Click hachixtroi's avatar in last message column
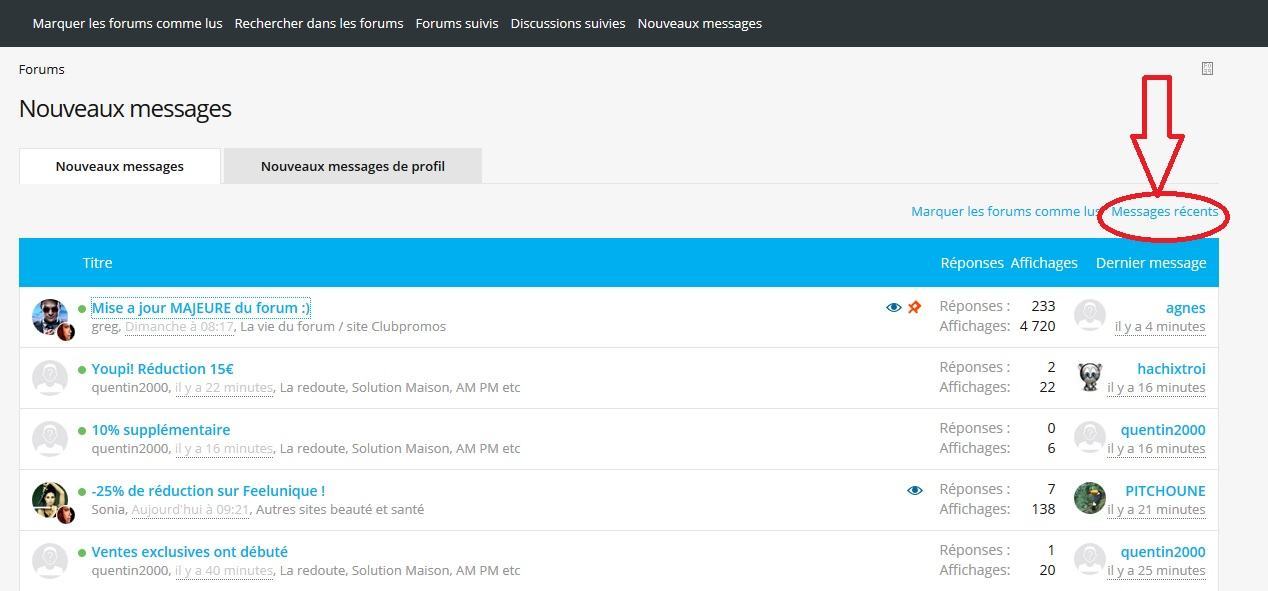Viewport: 1268px width, 591px height. 1090,377
